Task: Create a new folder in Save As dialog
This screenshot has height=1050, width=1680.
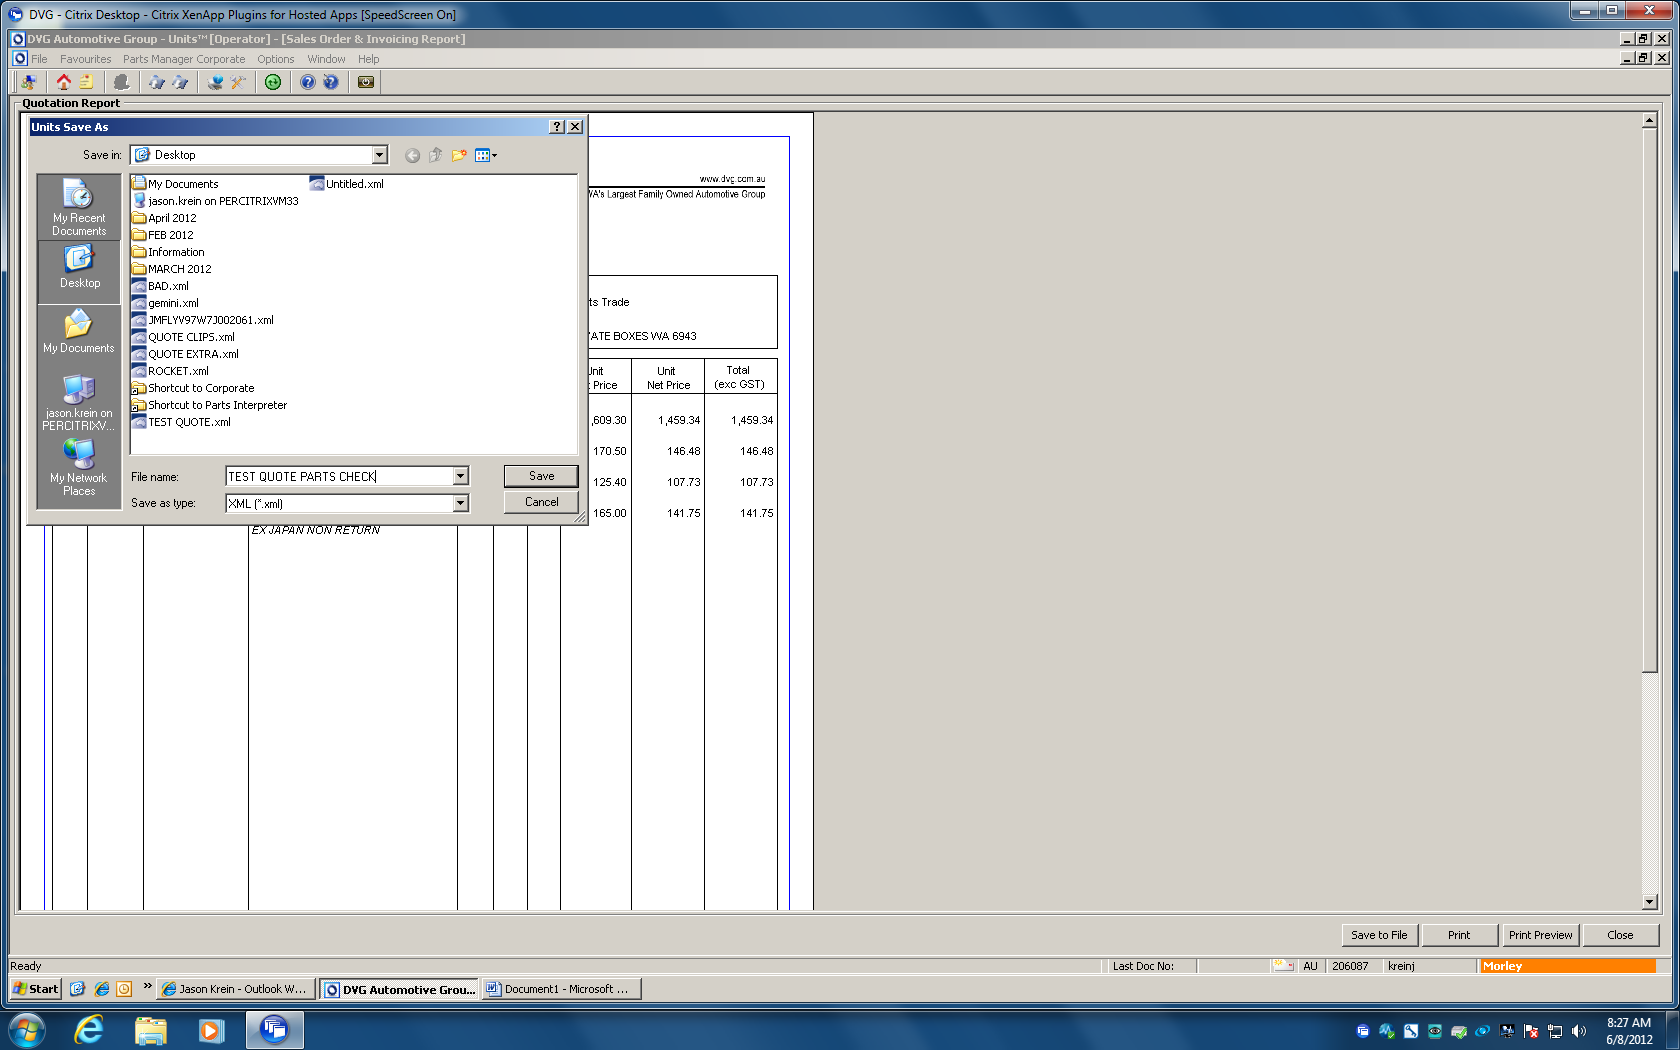Action: 459,155
